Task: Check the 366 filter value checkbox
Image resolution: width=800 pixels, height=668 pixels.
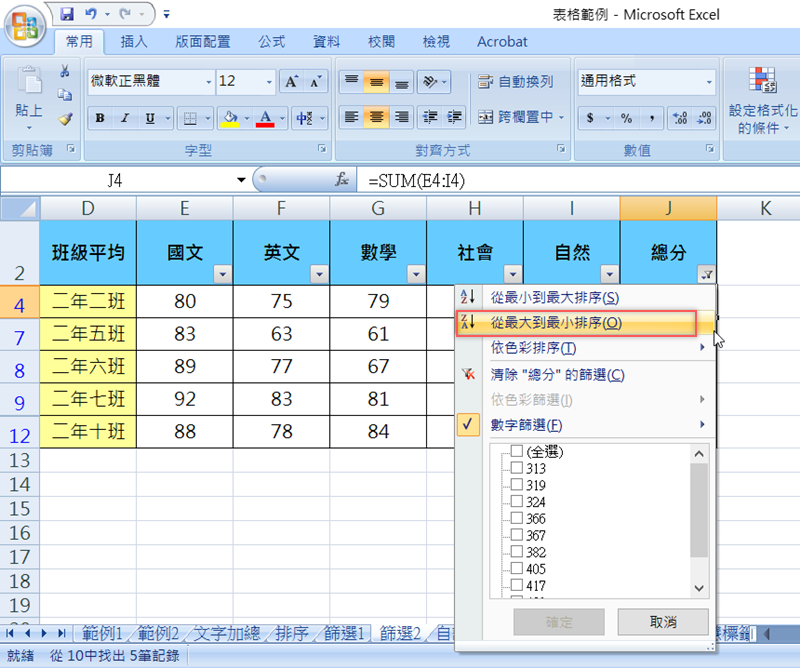Action: (516, 519)
